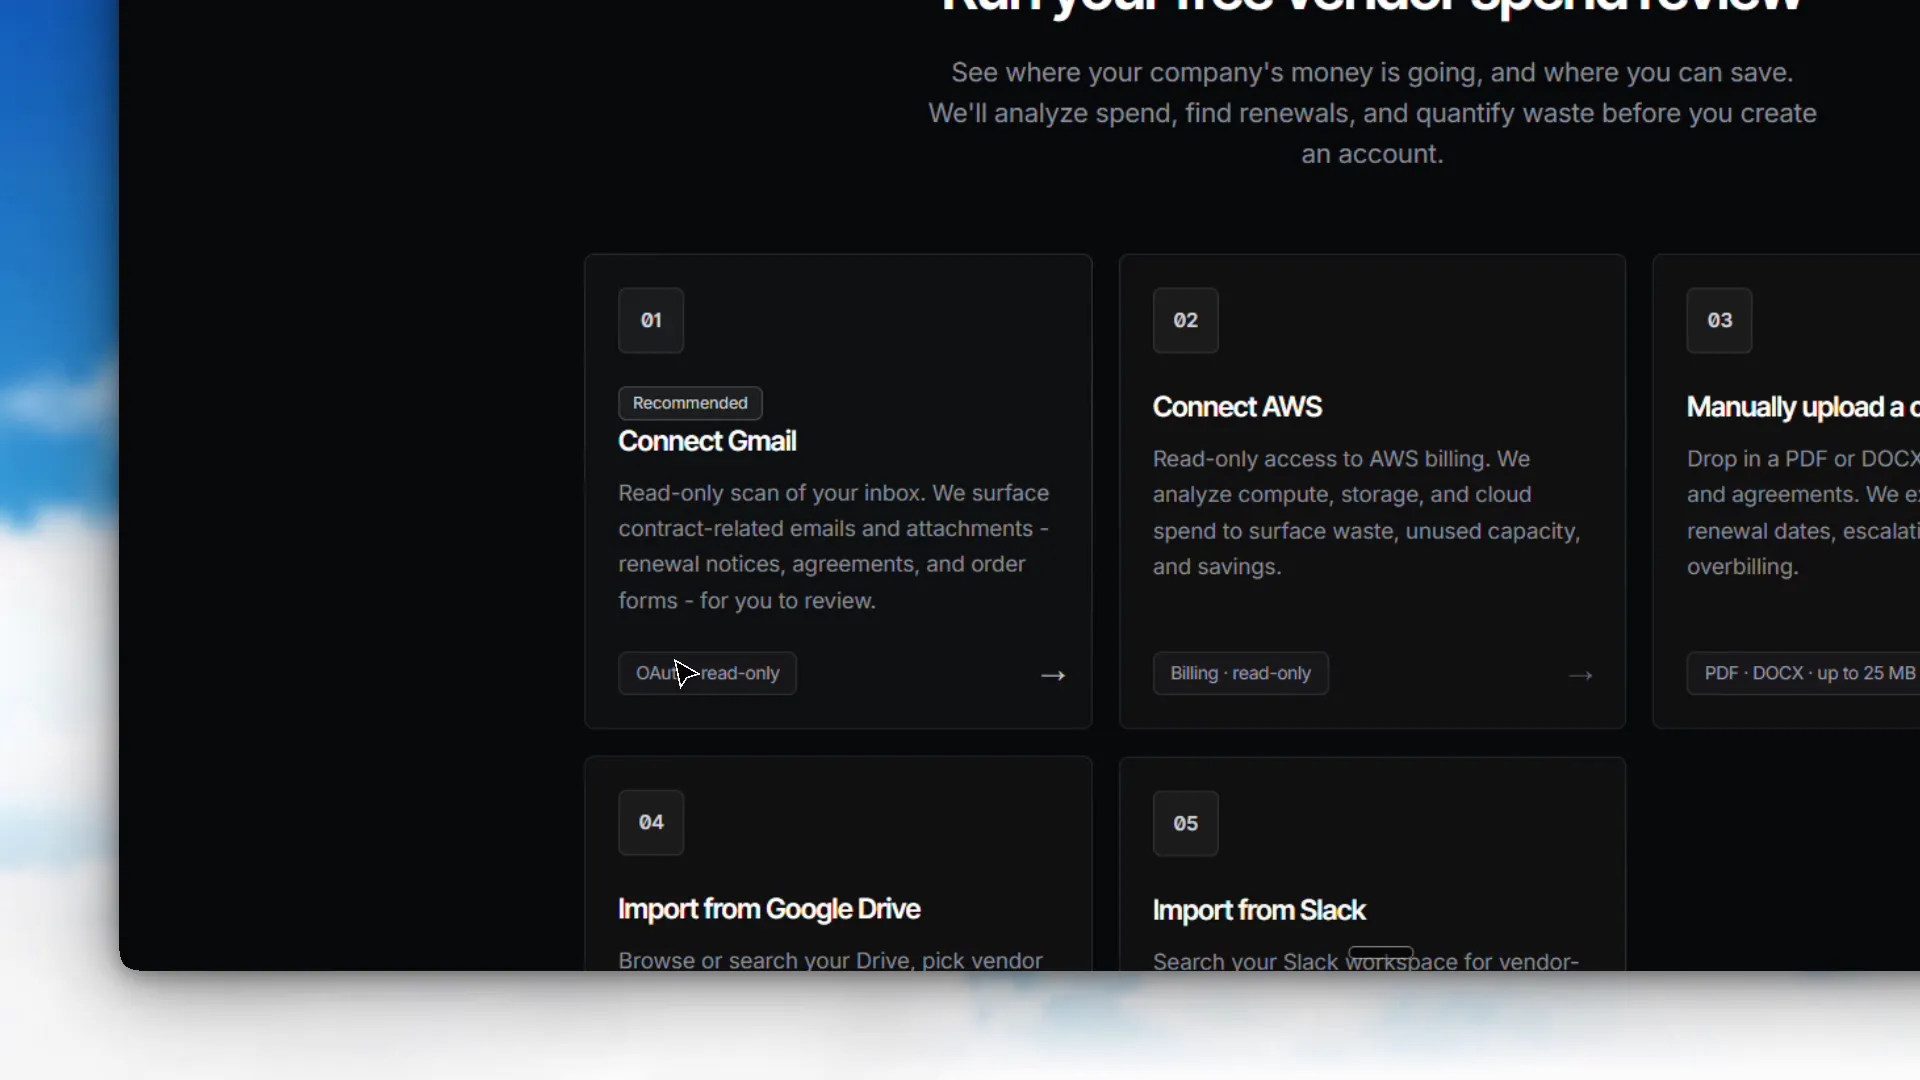This screenshot has width=1920, height=1080.
Task: Open the Connect Gmail heading
Action: [707, 441]
